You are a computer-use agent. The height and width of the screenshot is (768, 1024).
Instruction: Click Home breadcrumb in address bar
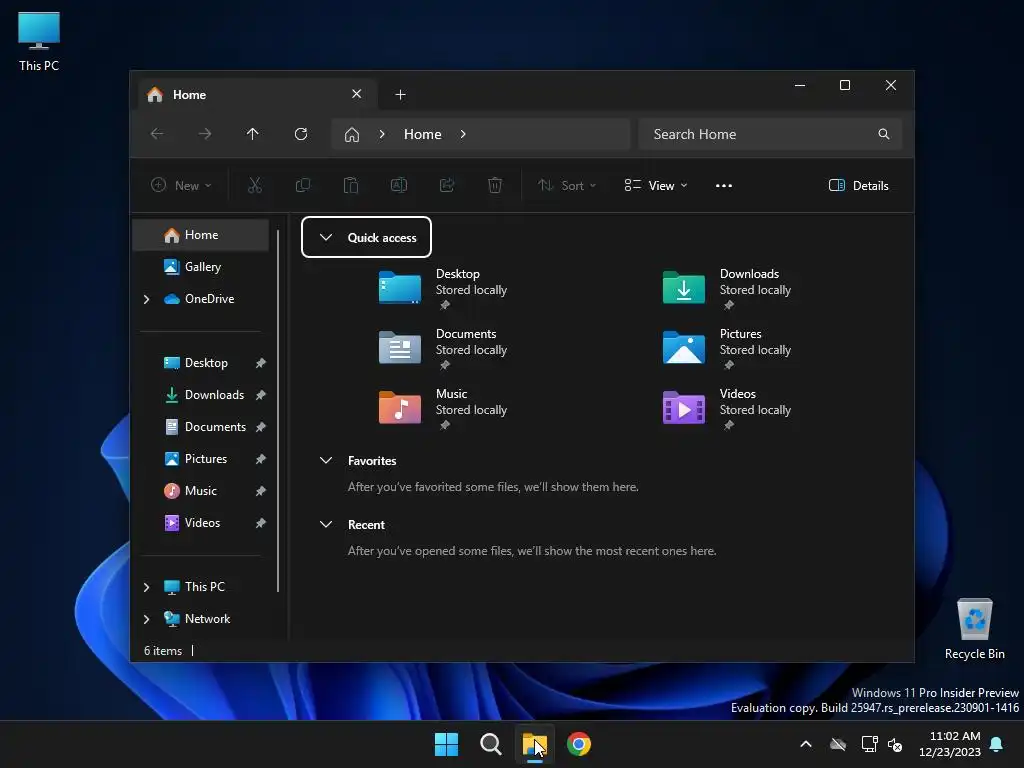423,134
